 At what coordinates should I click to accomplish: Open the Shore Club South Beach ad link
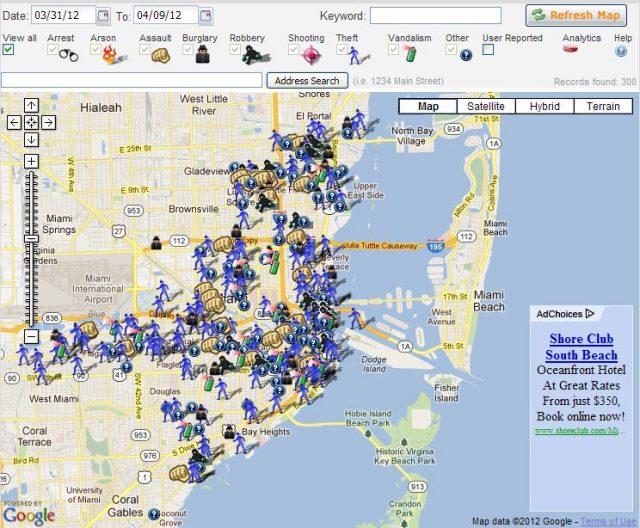pyautogui.click(x=581, y=347)
